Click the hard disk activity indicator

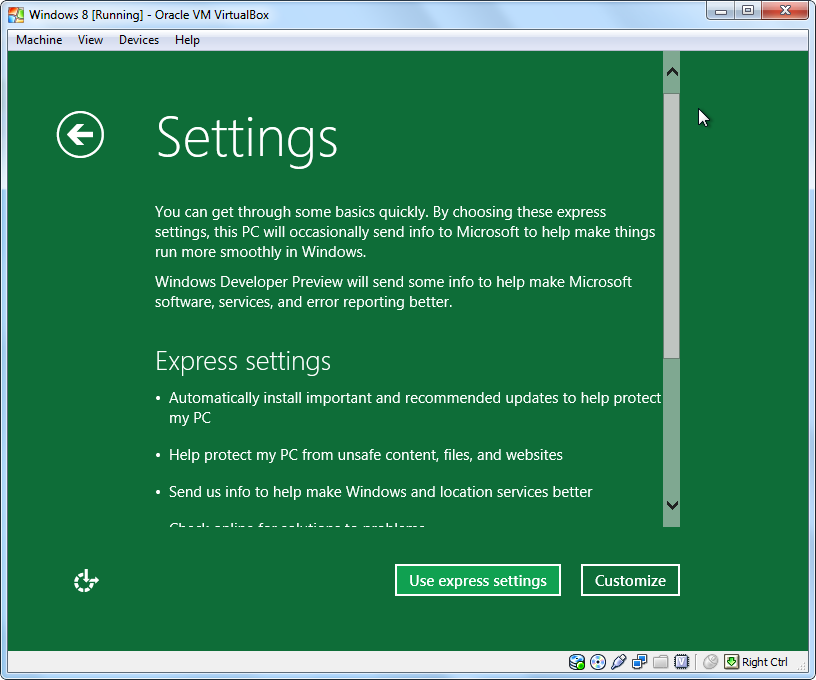577,662
